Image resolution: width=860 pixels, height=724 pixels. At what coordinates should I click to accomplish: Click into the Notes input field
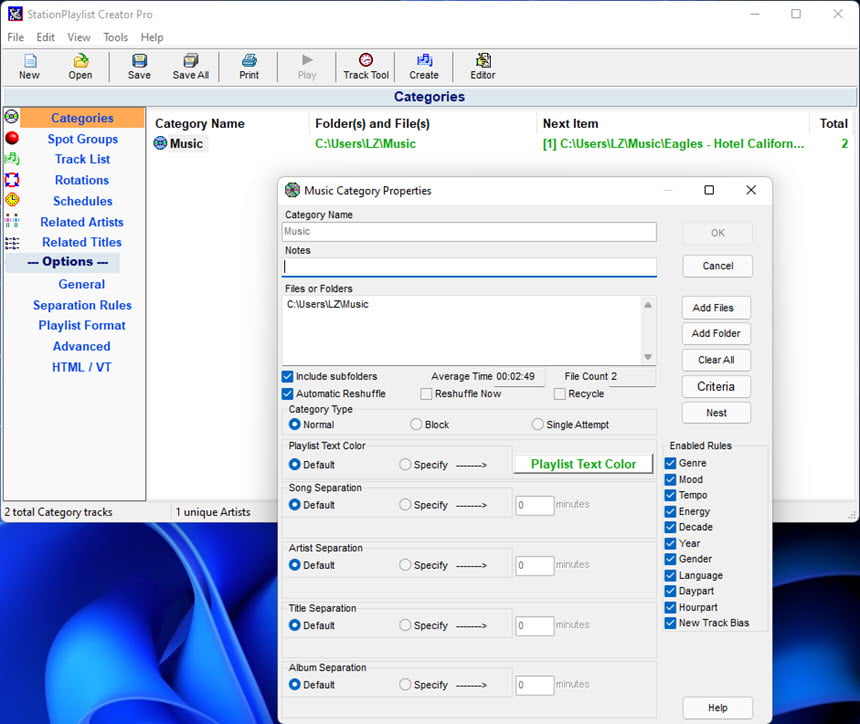(469, 267)
